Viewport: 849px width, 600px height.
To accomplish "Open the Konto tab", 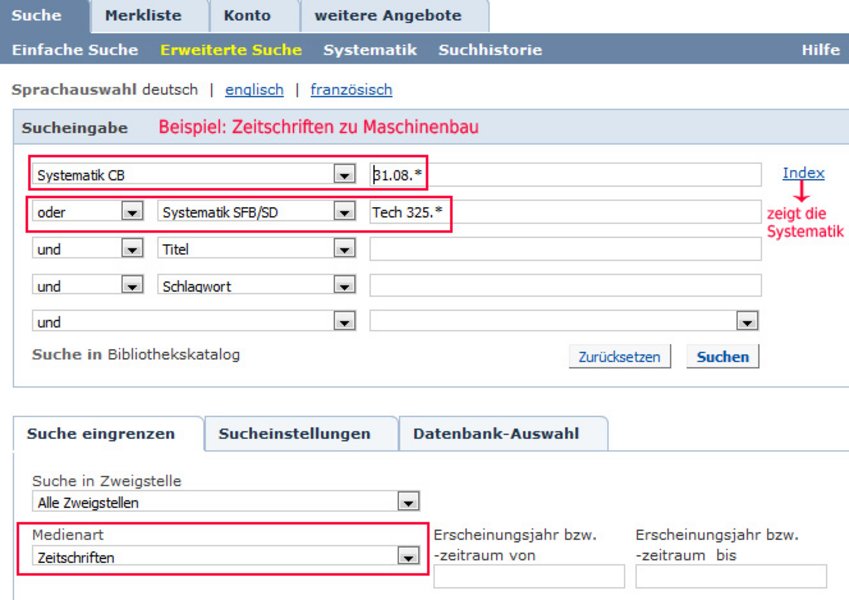I will point(247,16).
